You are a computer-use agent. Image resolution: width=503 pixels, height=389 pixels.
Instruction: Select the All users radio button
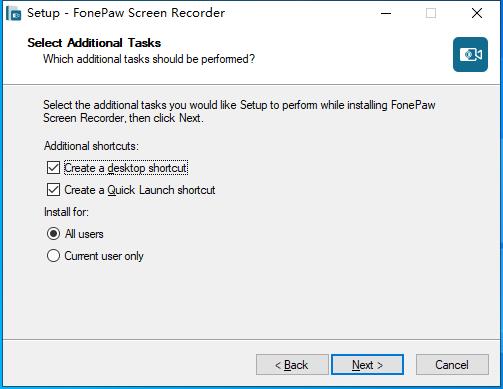(x=53, y=234)
